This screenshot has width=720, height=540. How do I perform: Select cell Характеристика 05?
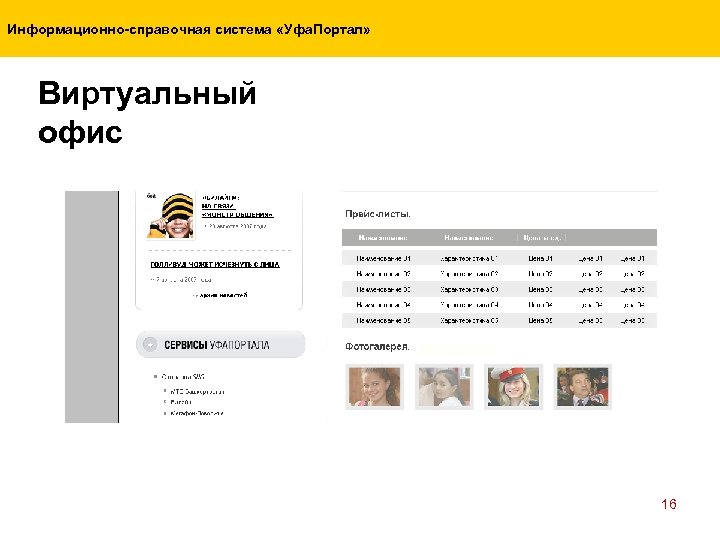pyautogui.click(x=469, y=321)
